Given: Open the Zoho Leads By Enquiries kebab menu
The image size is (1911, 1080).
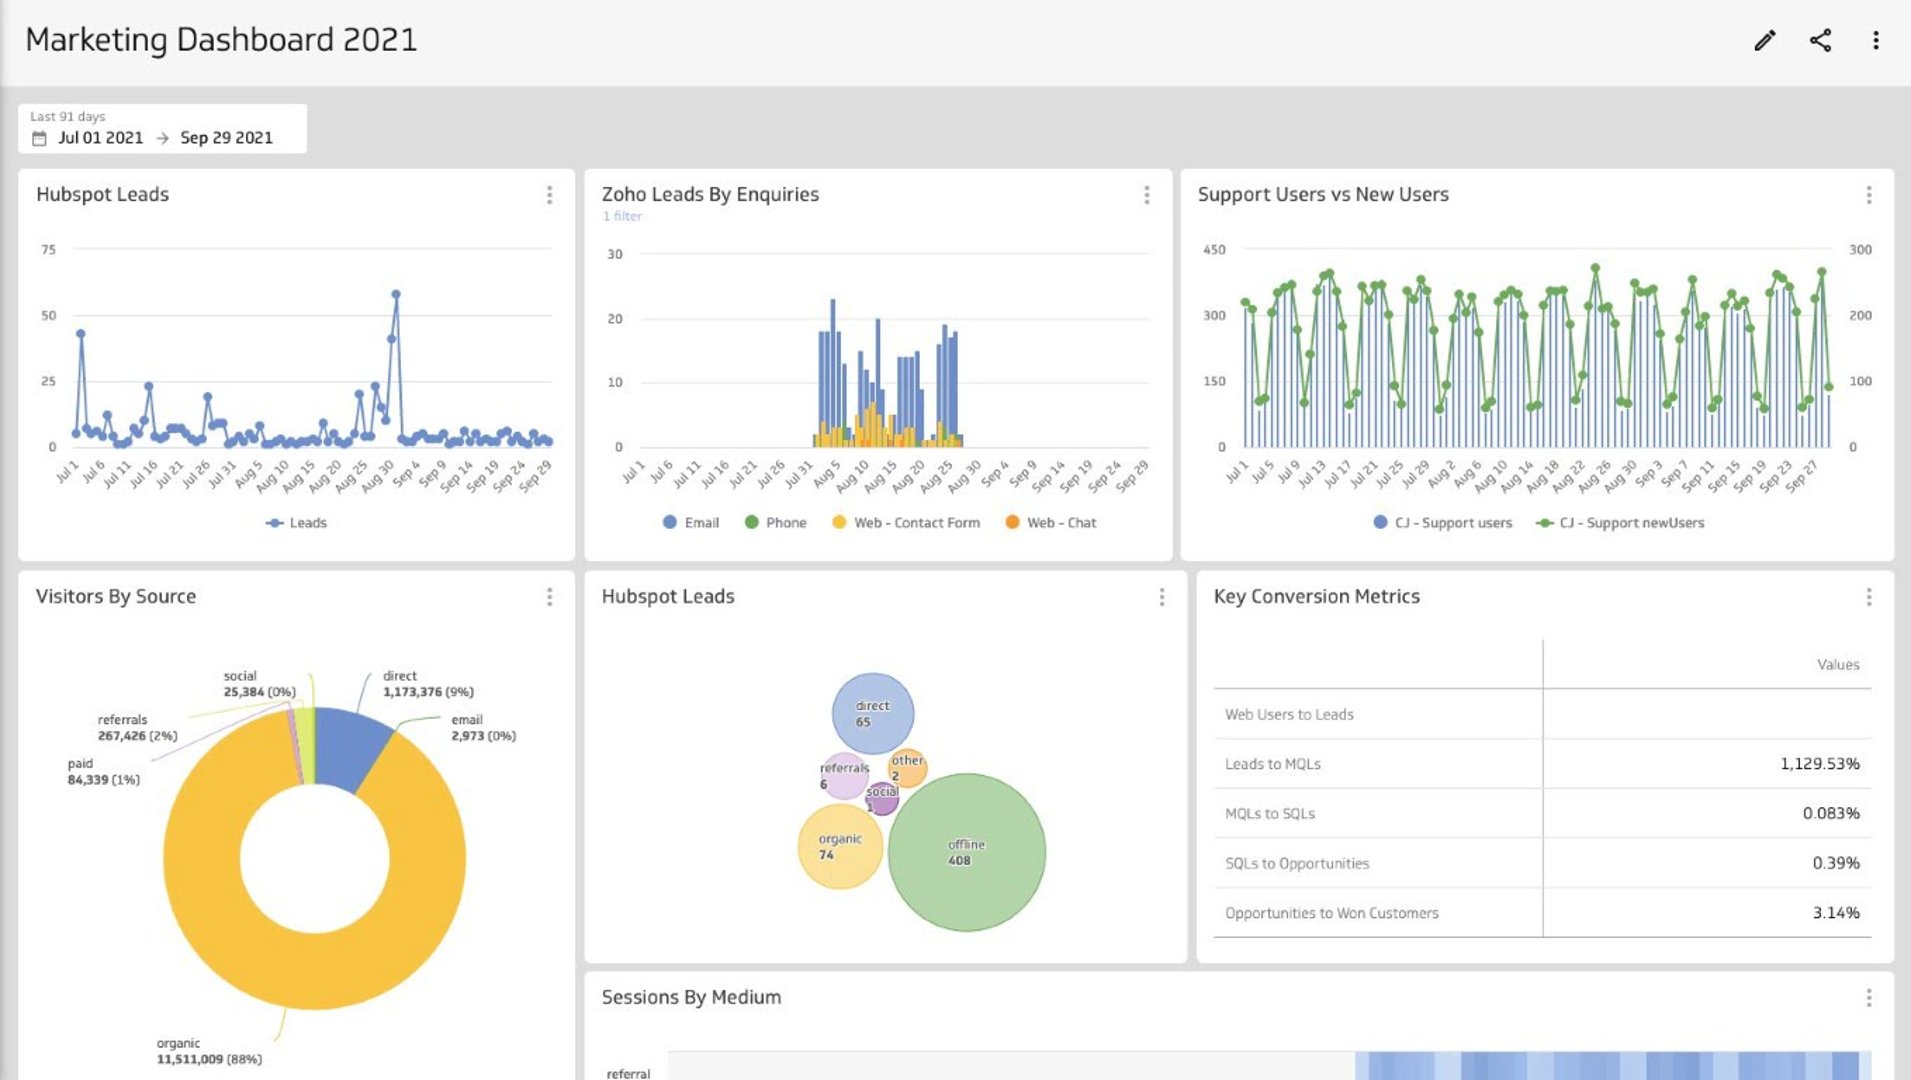Looking at the screenshot, I should [x=1146, y=196].
